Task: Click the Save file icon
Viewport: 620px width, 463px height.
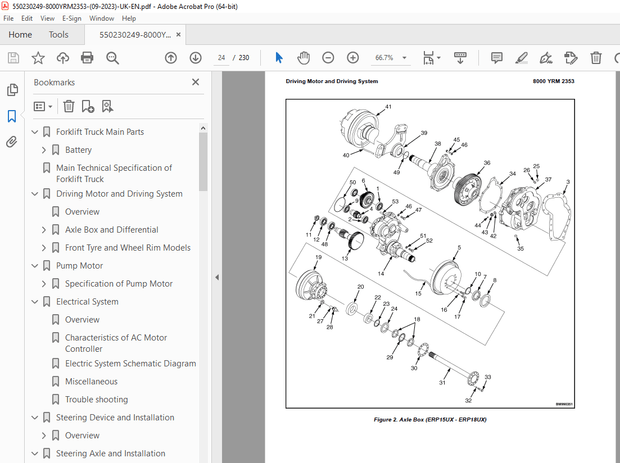Action: click(x=12, y=58)
